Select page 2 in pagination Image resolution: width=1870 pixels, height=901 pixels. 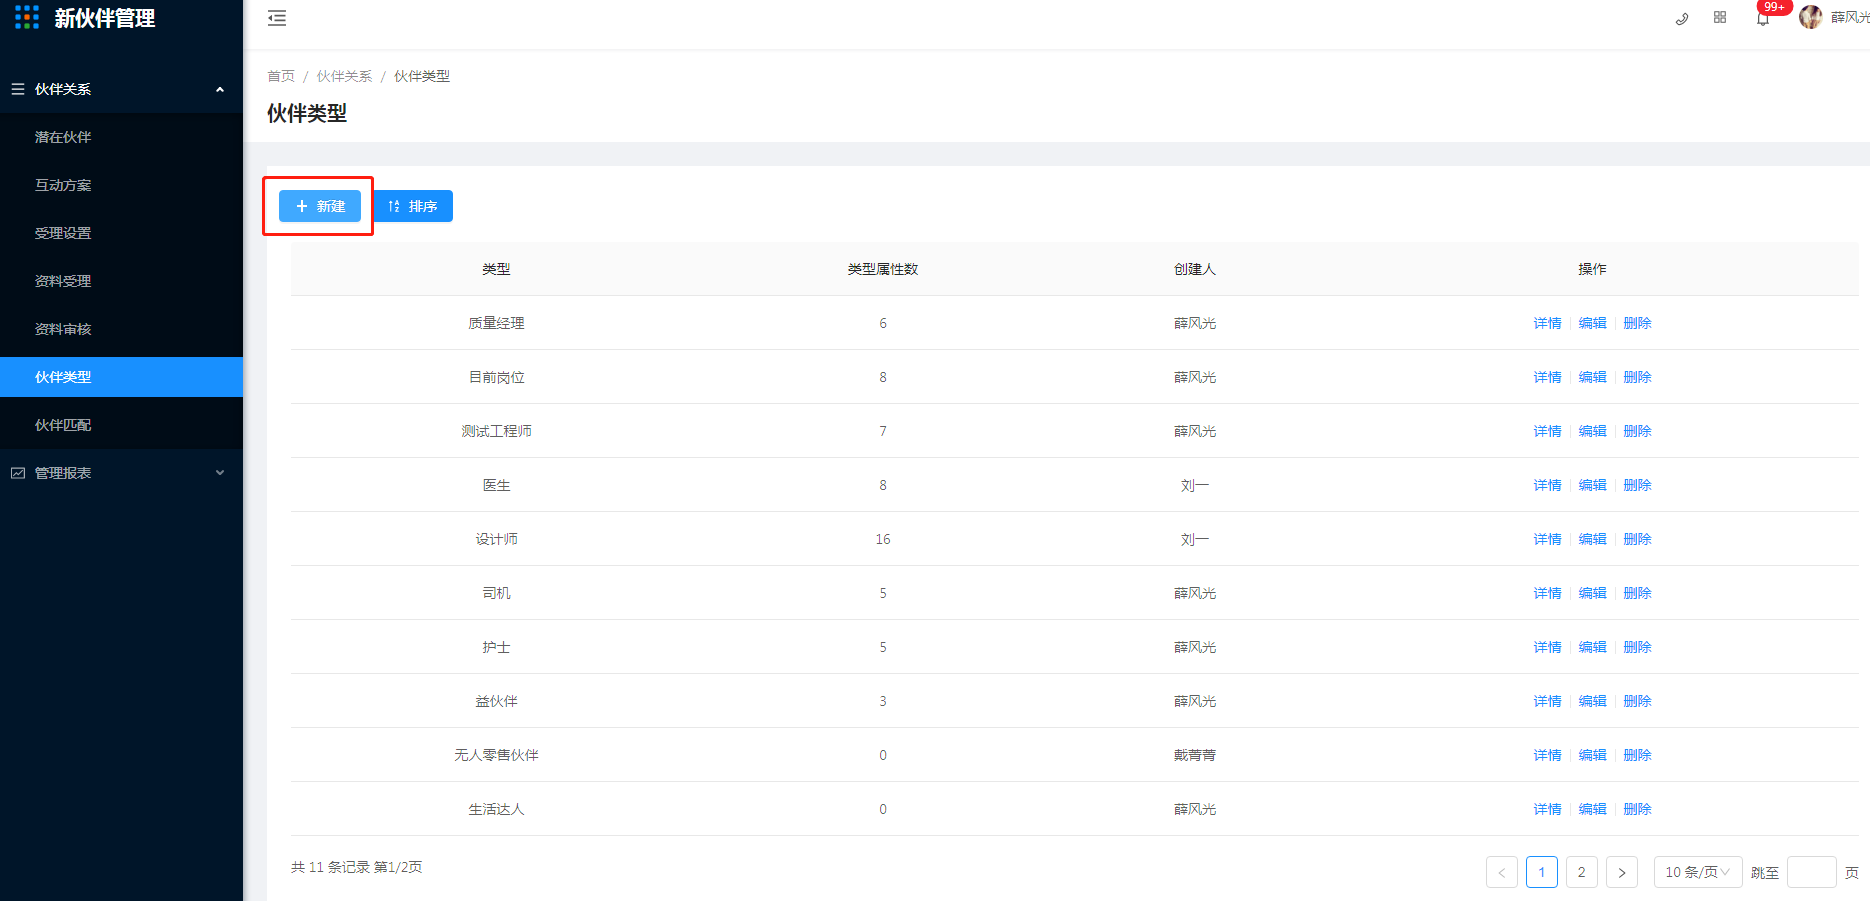pyautogui.click(x=1582, y=872)
